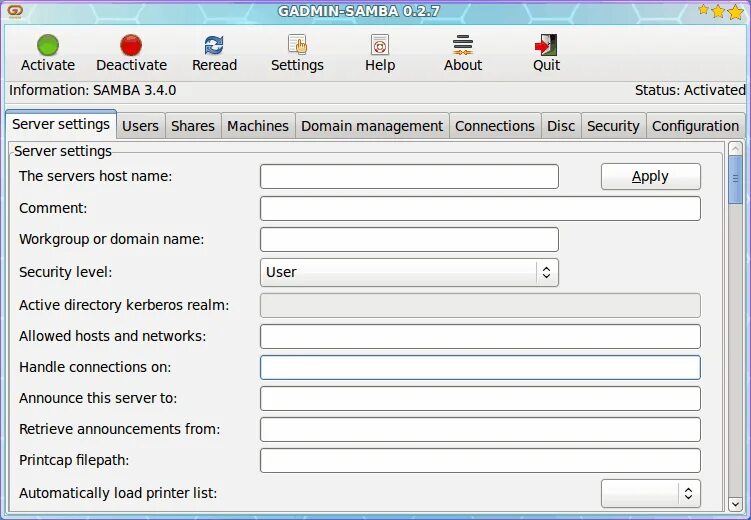This screenshot has width=751, height=520.
Task: Focus Announce this server to field
Action: (480, 398)
